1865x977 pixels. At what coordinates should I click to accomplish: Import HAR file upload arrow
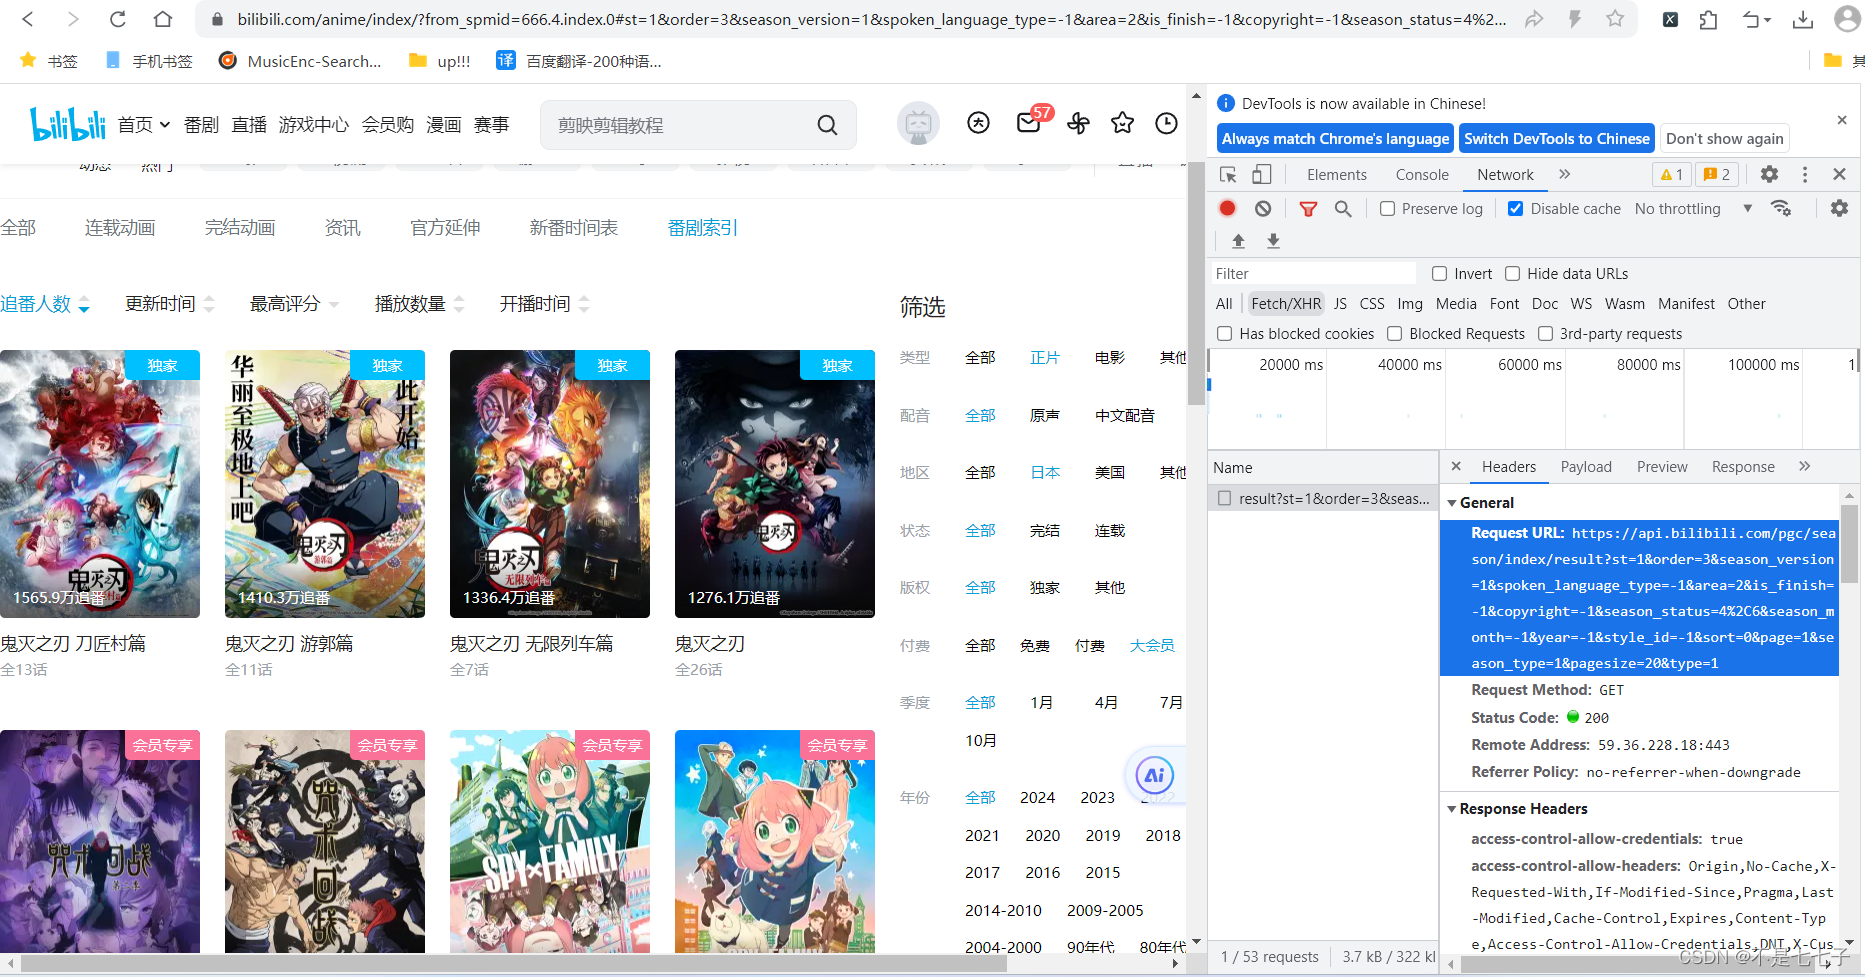pyautogui.click(x=1238, y=241)
